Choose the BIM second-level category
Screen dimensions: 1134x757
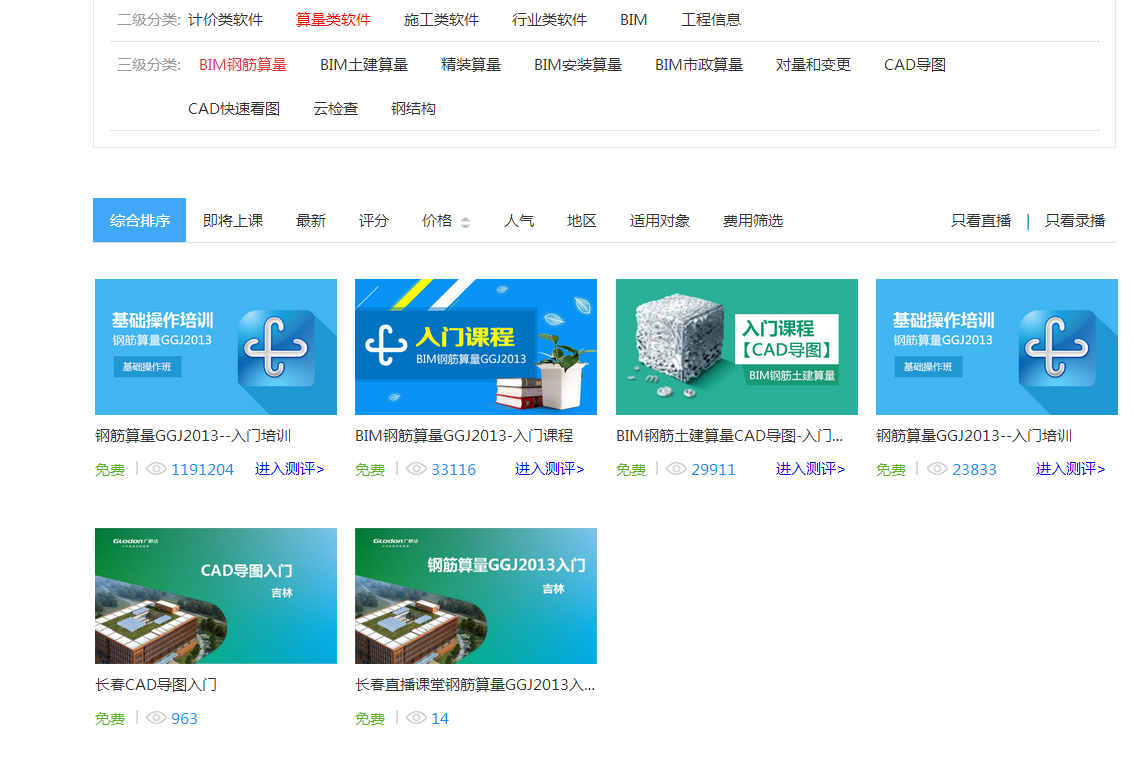click(x=634, y=20)
